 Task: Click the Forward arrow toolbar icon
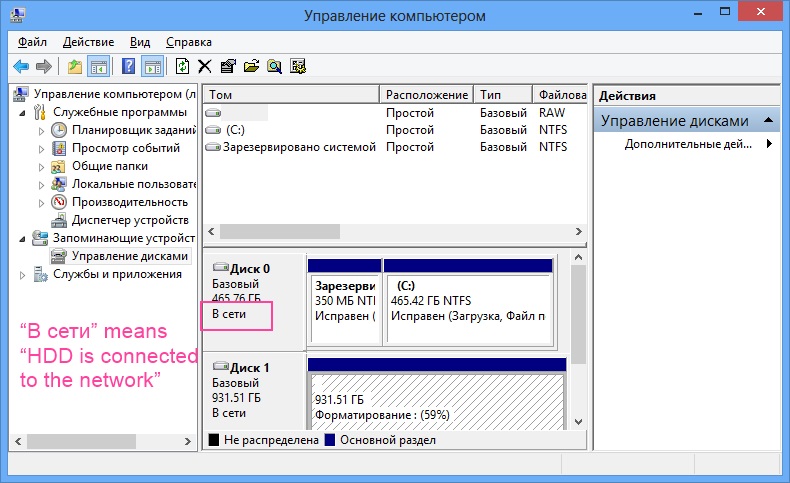point(44,66)
